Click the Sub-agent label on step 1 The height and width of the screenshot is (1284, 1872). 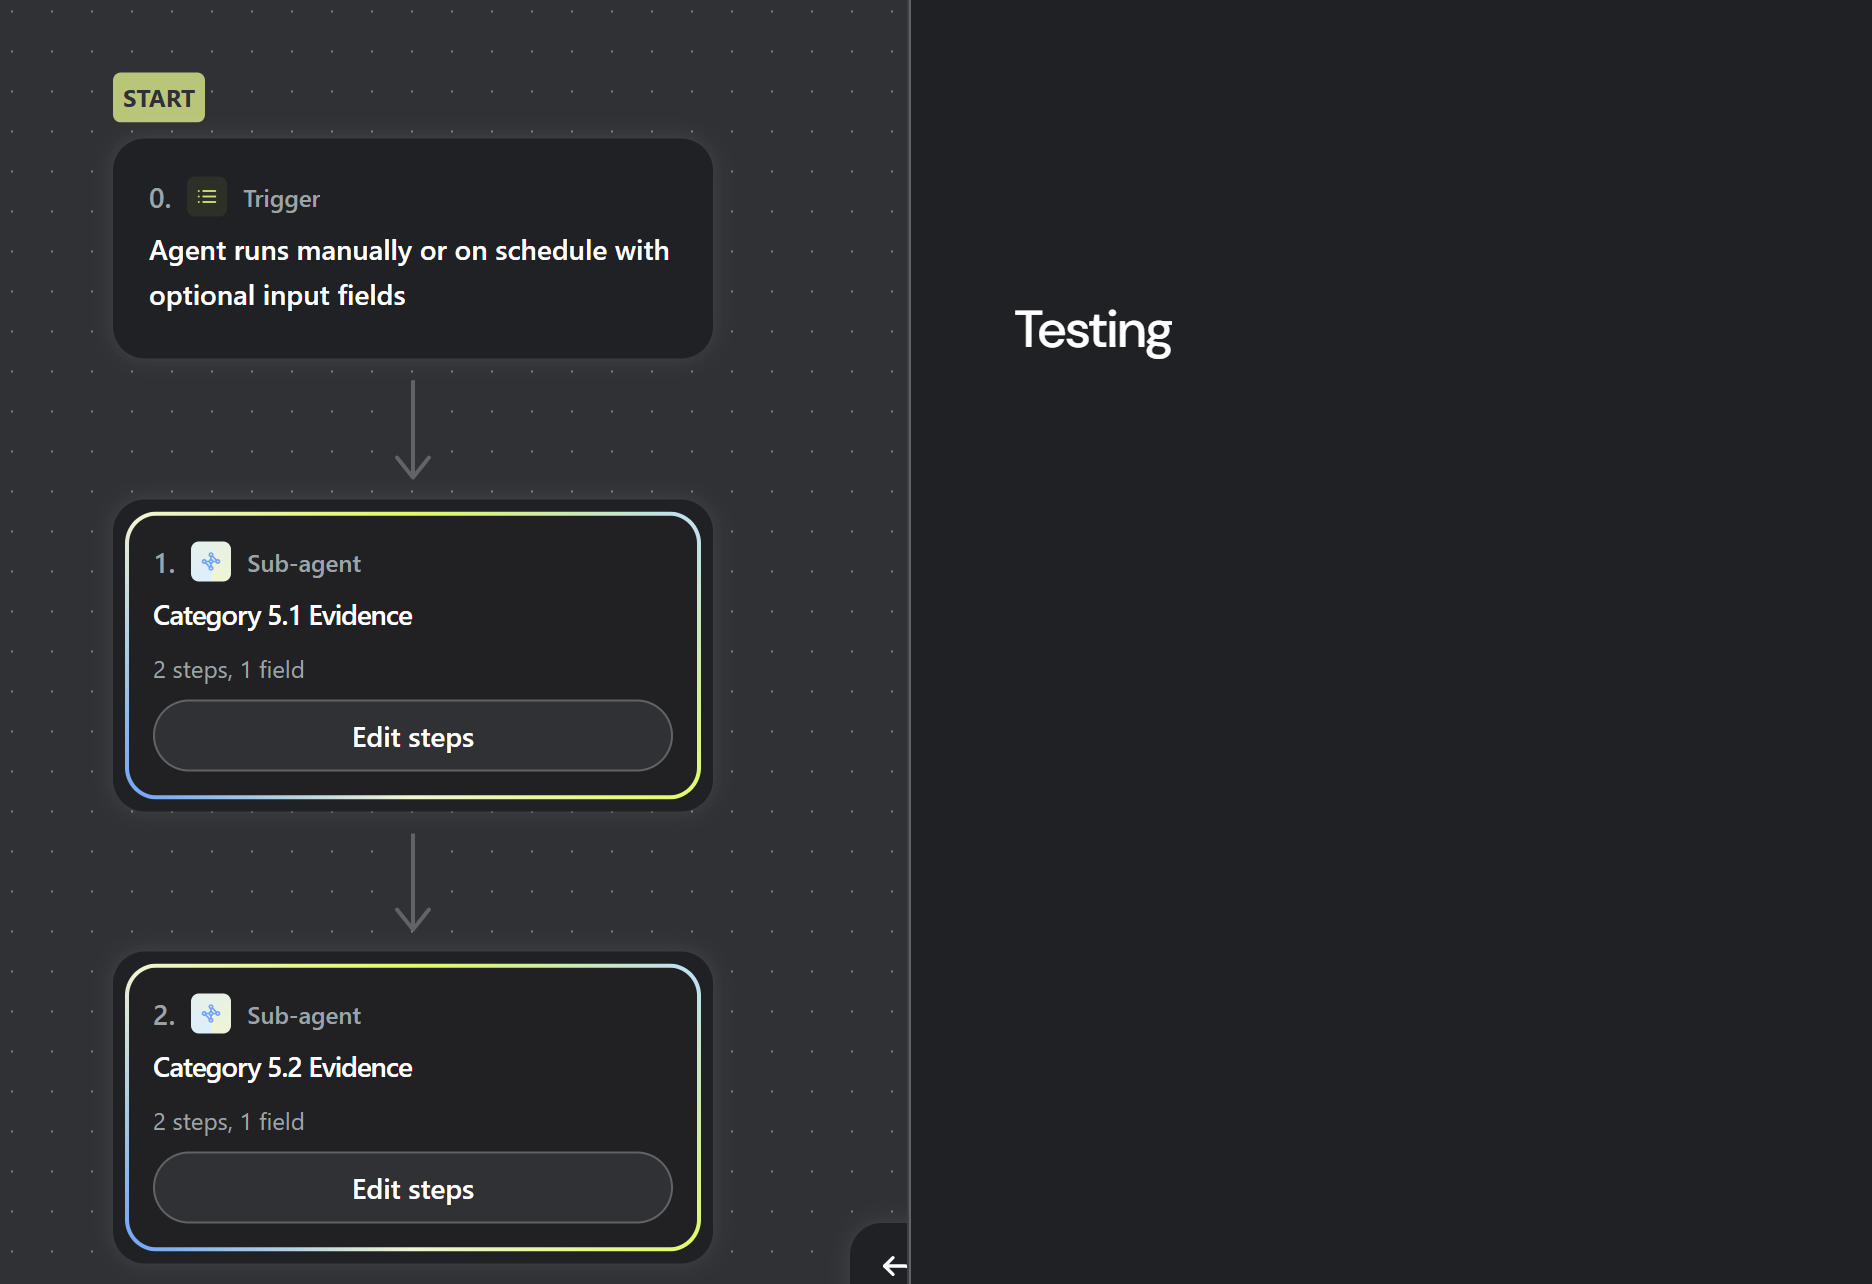[x=304, y=564]
